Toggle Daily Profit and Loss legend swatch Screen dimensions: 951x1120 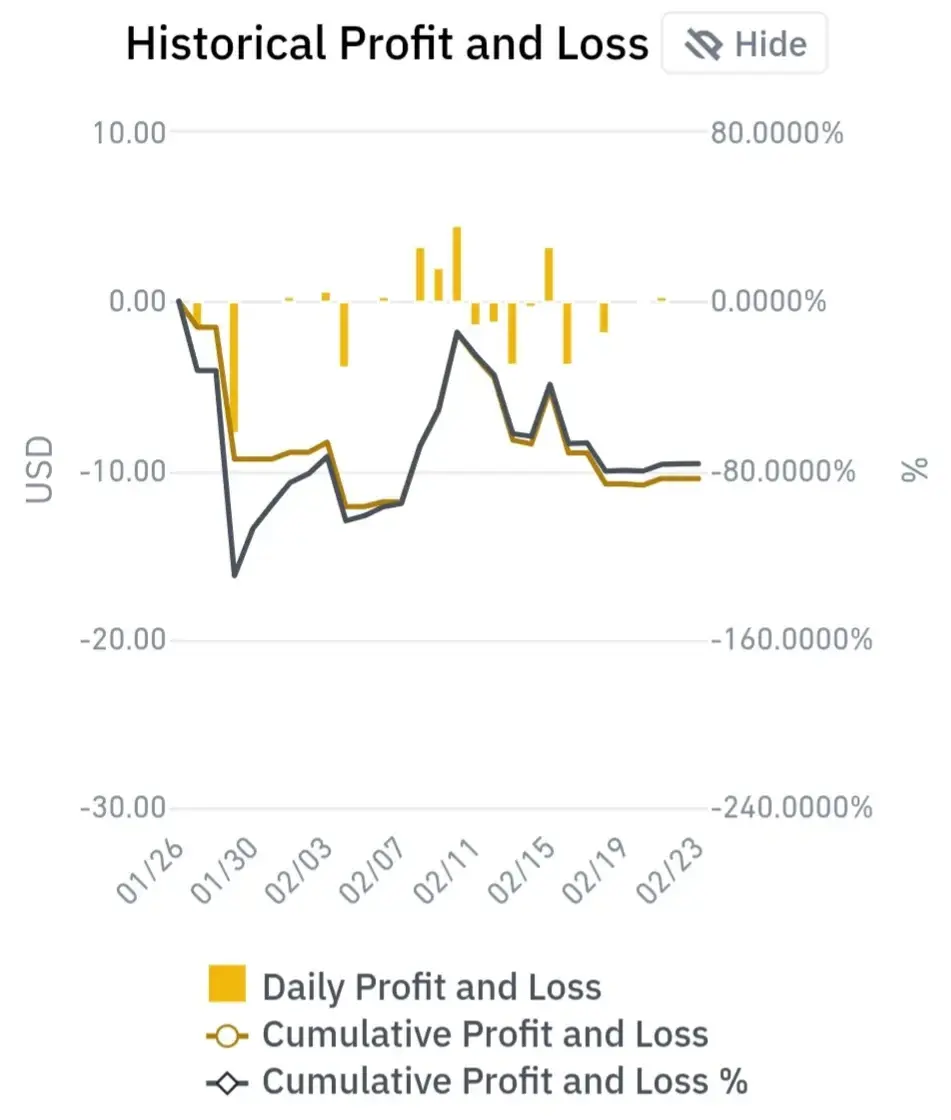[227, 984]
